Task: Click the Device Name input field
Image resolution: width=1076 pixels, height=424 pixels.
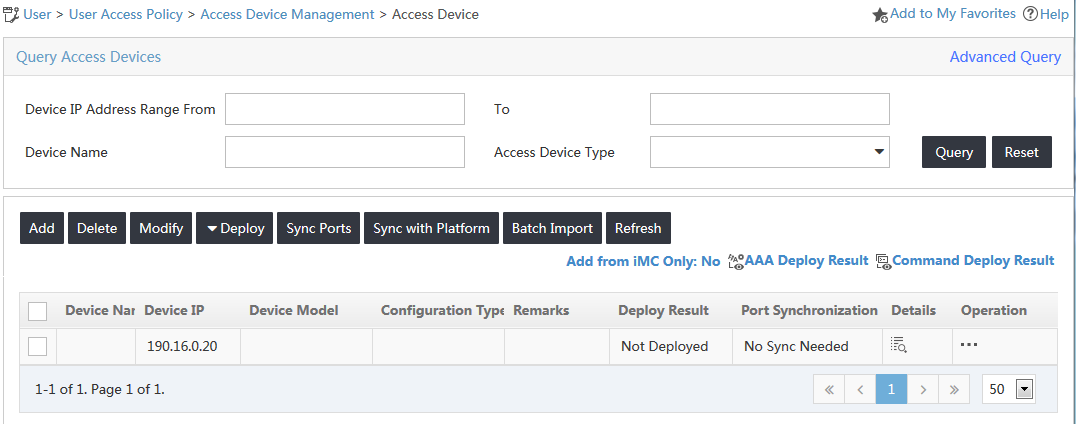Action: pos(344,152)
